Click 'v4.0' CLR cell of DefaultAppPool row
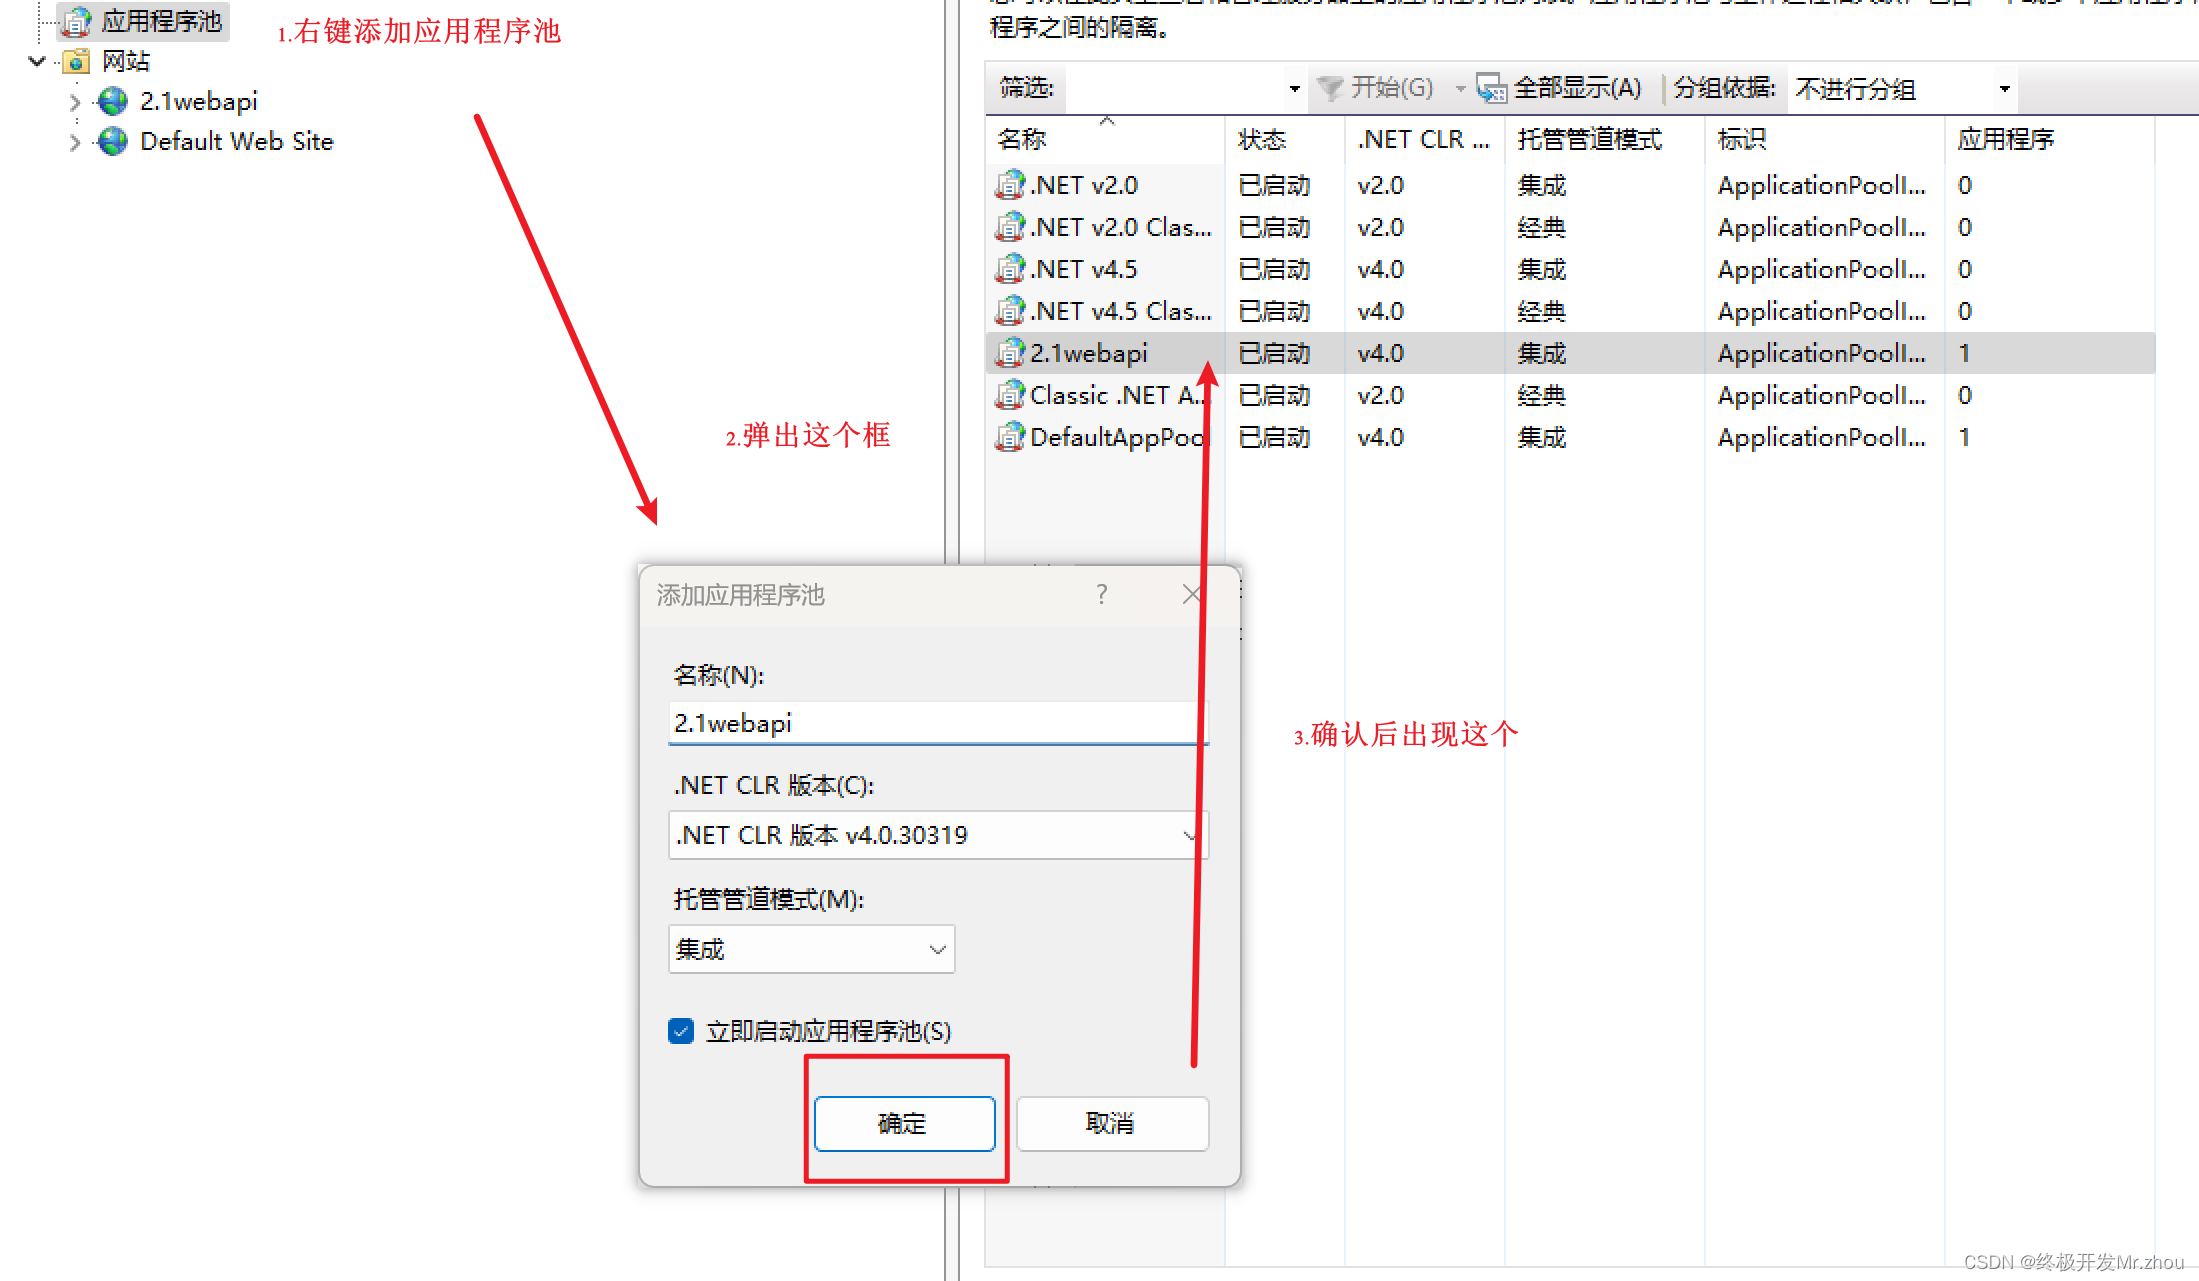 [1380, 437]
